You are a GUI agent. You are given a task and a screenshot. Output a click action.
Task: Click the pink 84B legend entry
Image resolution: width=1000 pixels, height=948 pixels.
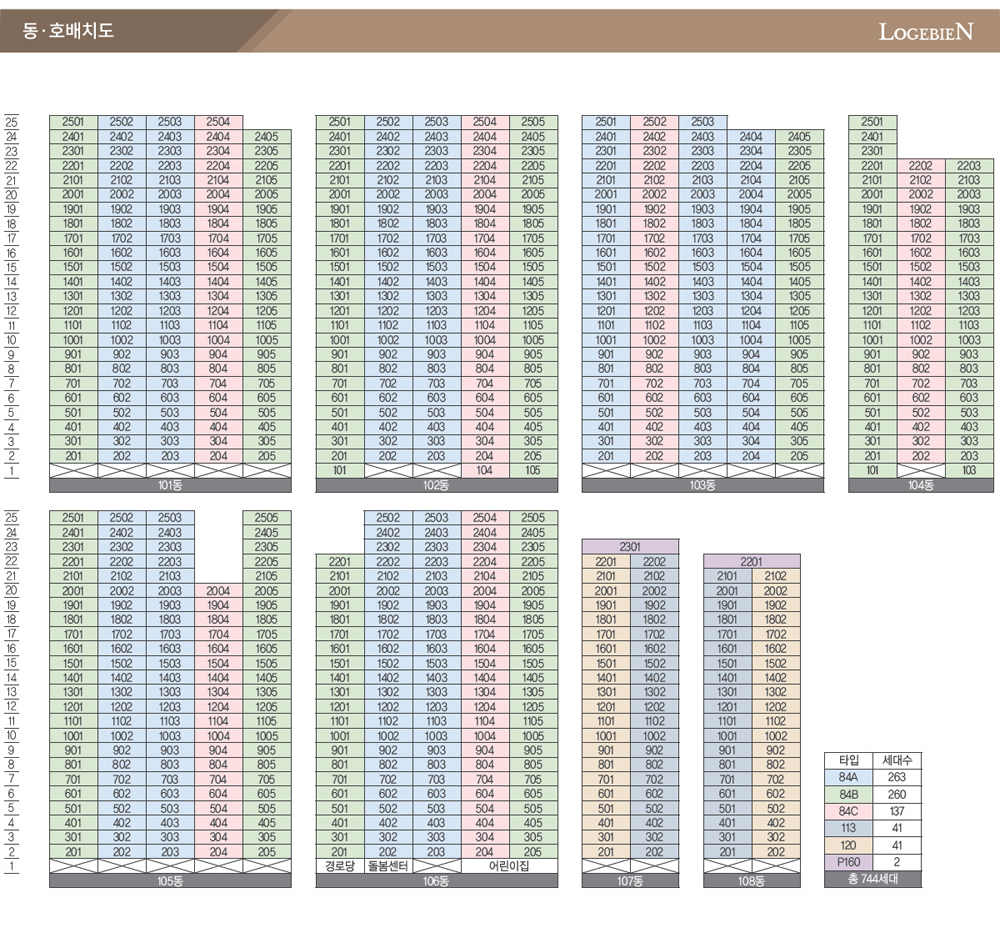click(x=848, y=793)
